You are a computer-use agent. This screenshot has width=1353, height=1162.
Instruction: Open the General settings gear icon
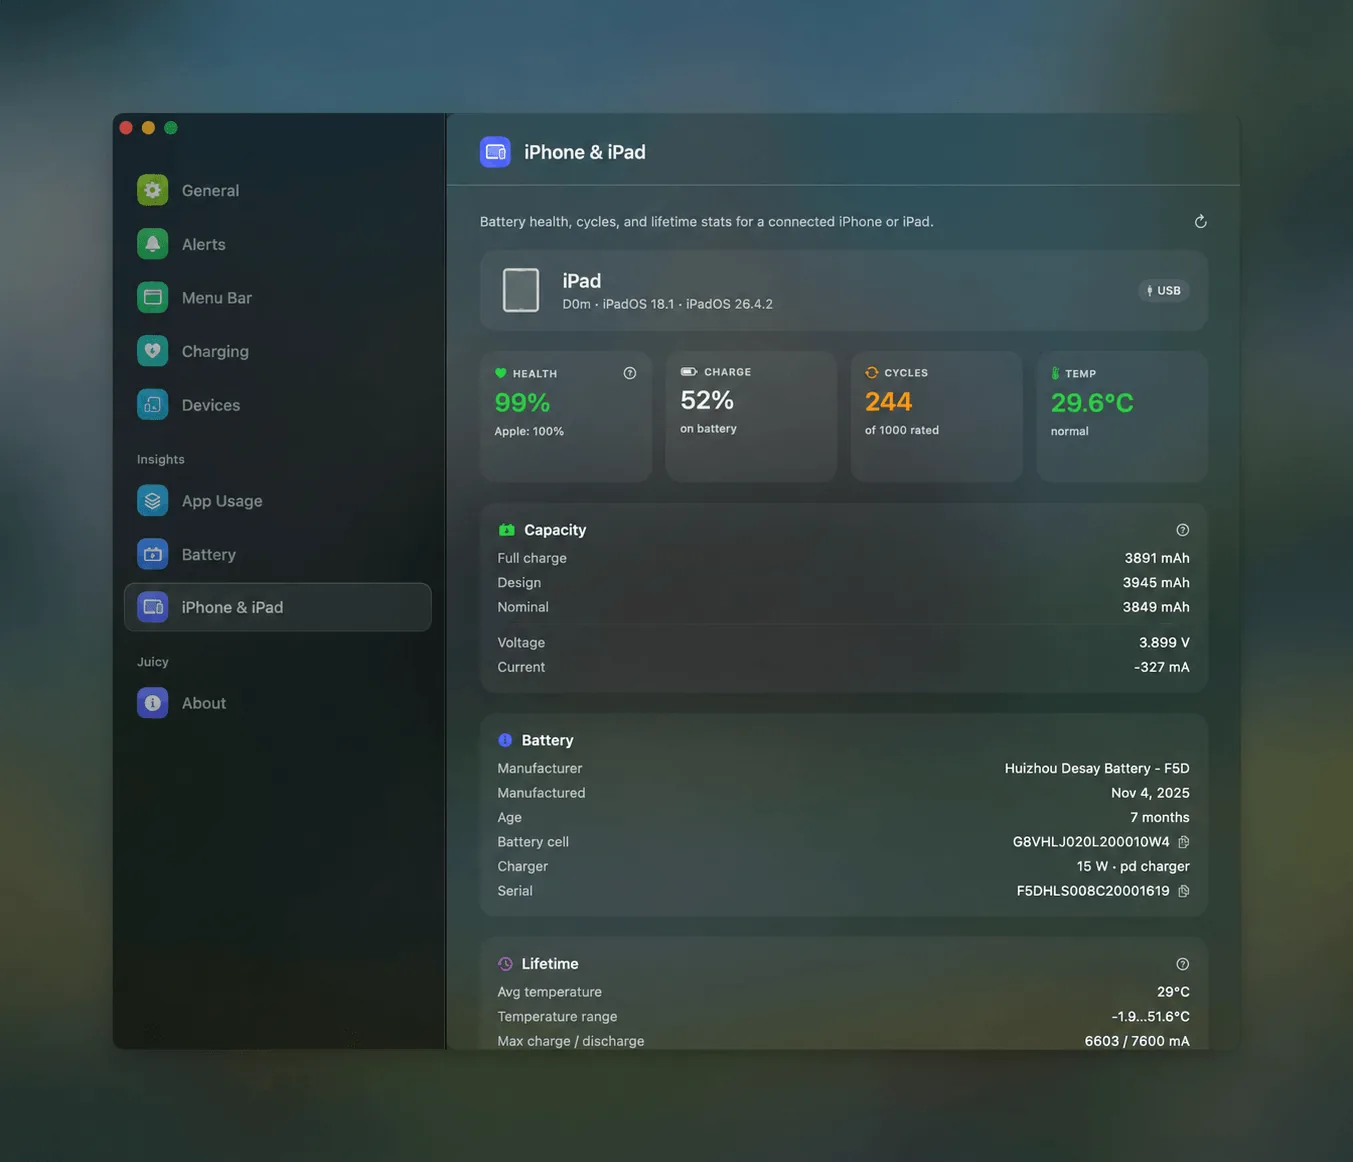coord(152,190)
